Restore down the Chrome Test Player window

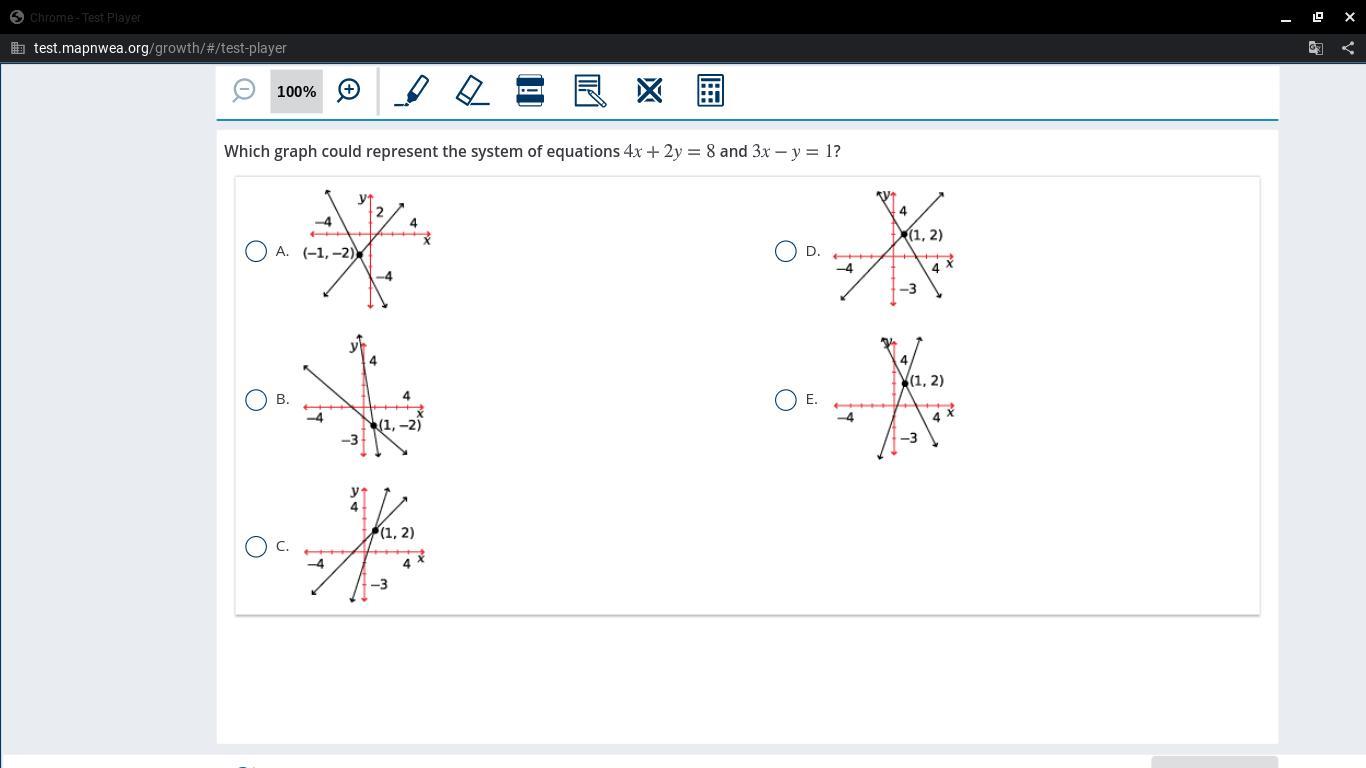1318,17
